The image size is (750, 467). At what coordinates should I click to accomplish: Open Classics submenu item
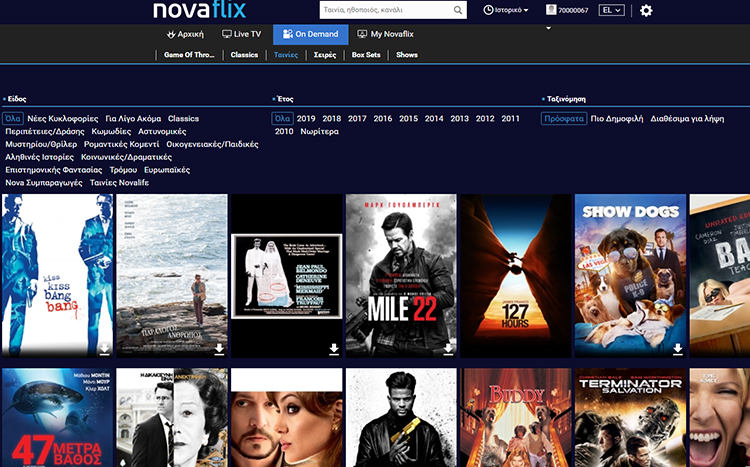[244, 55]
